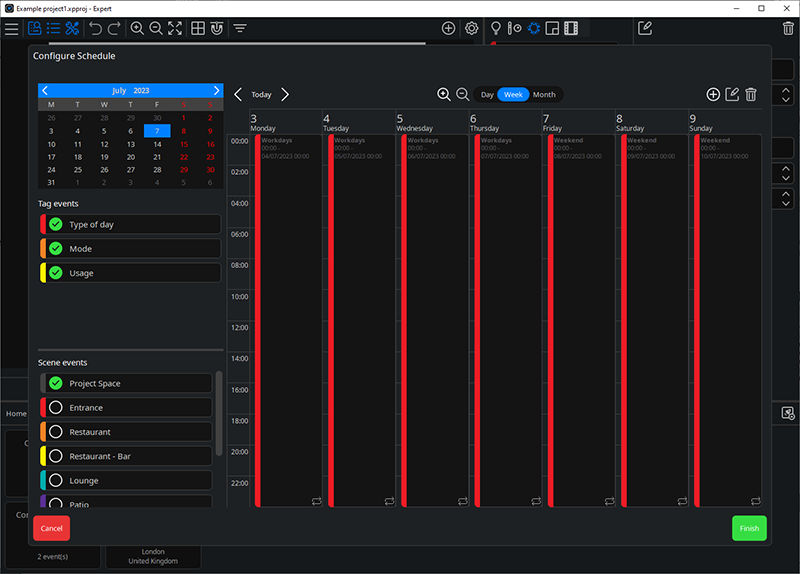Viewport: 800px width, 574px height.
Task: Click the delete event trash icon
Action: click(x=751, y=94)
